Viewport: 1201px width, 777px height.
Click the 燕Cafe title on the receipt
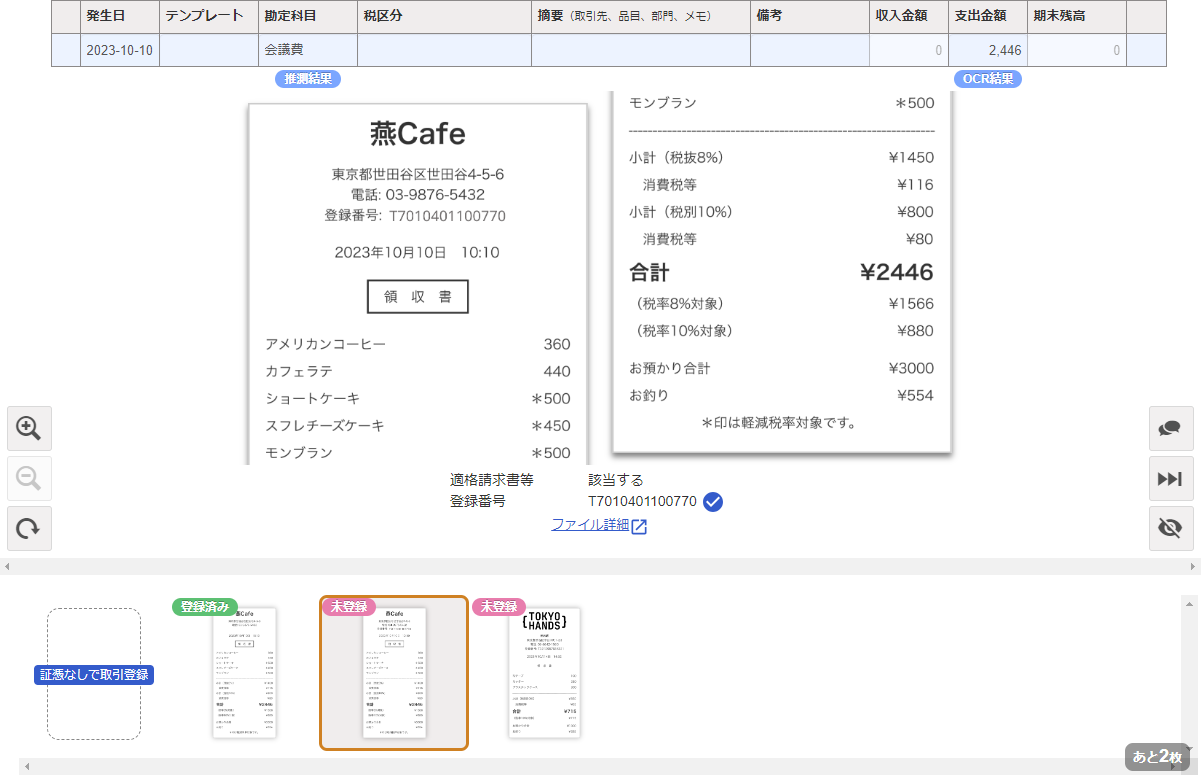coord(418,133)
